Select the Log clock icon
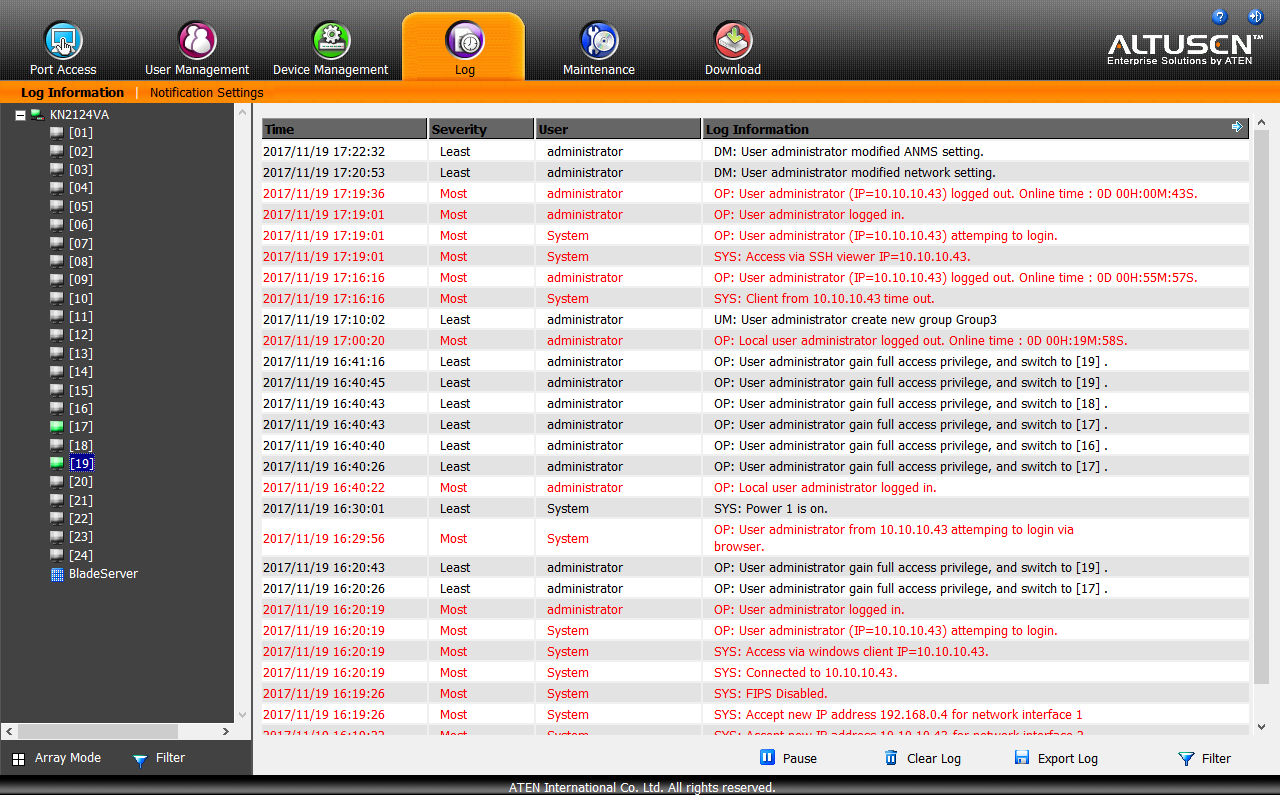1280x800 pixels. (464, 41)
